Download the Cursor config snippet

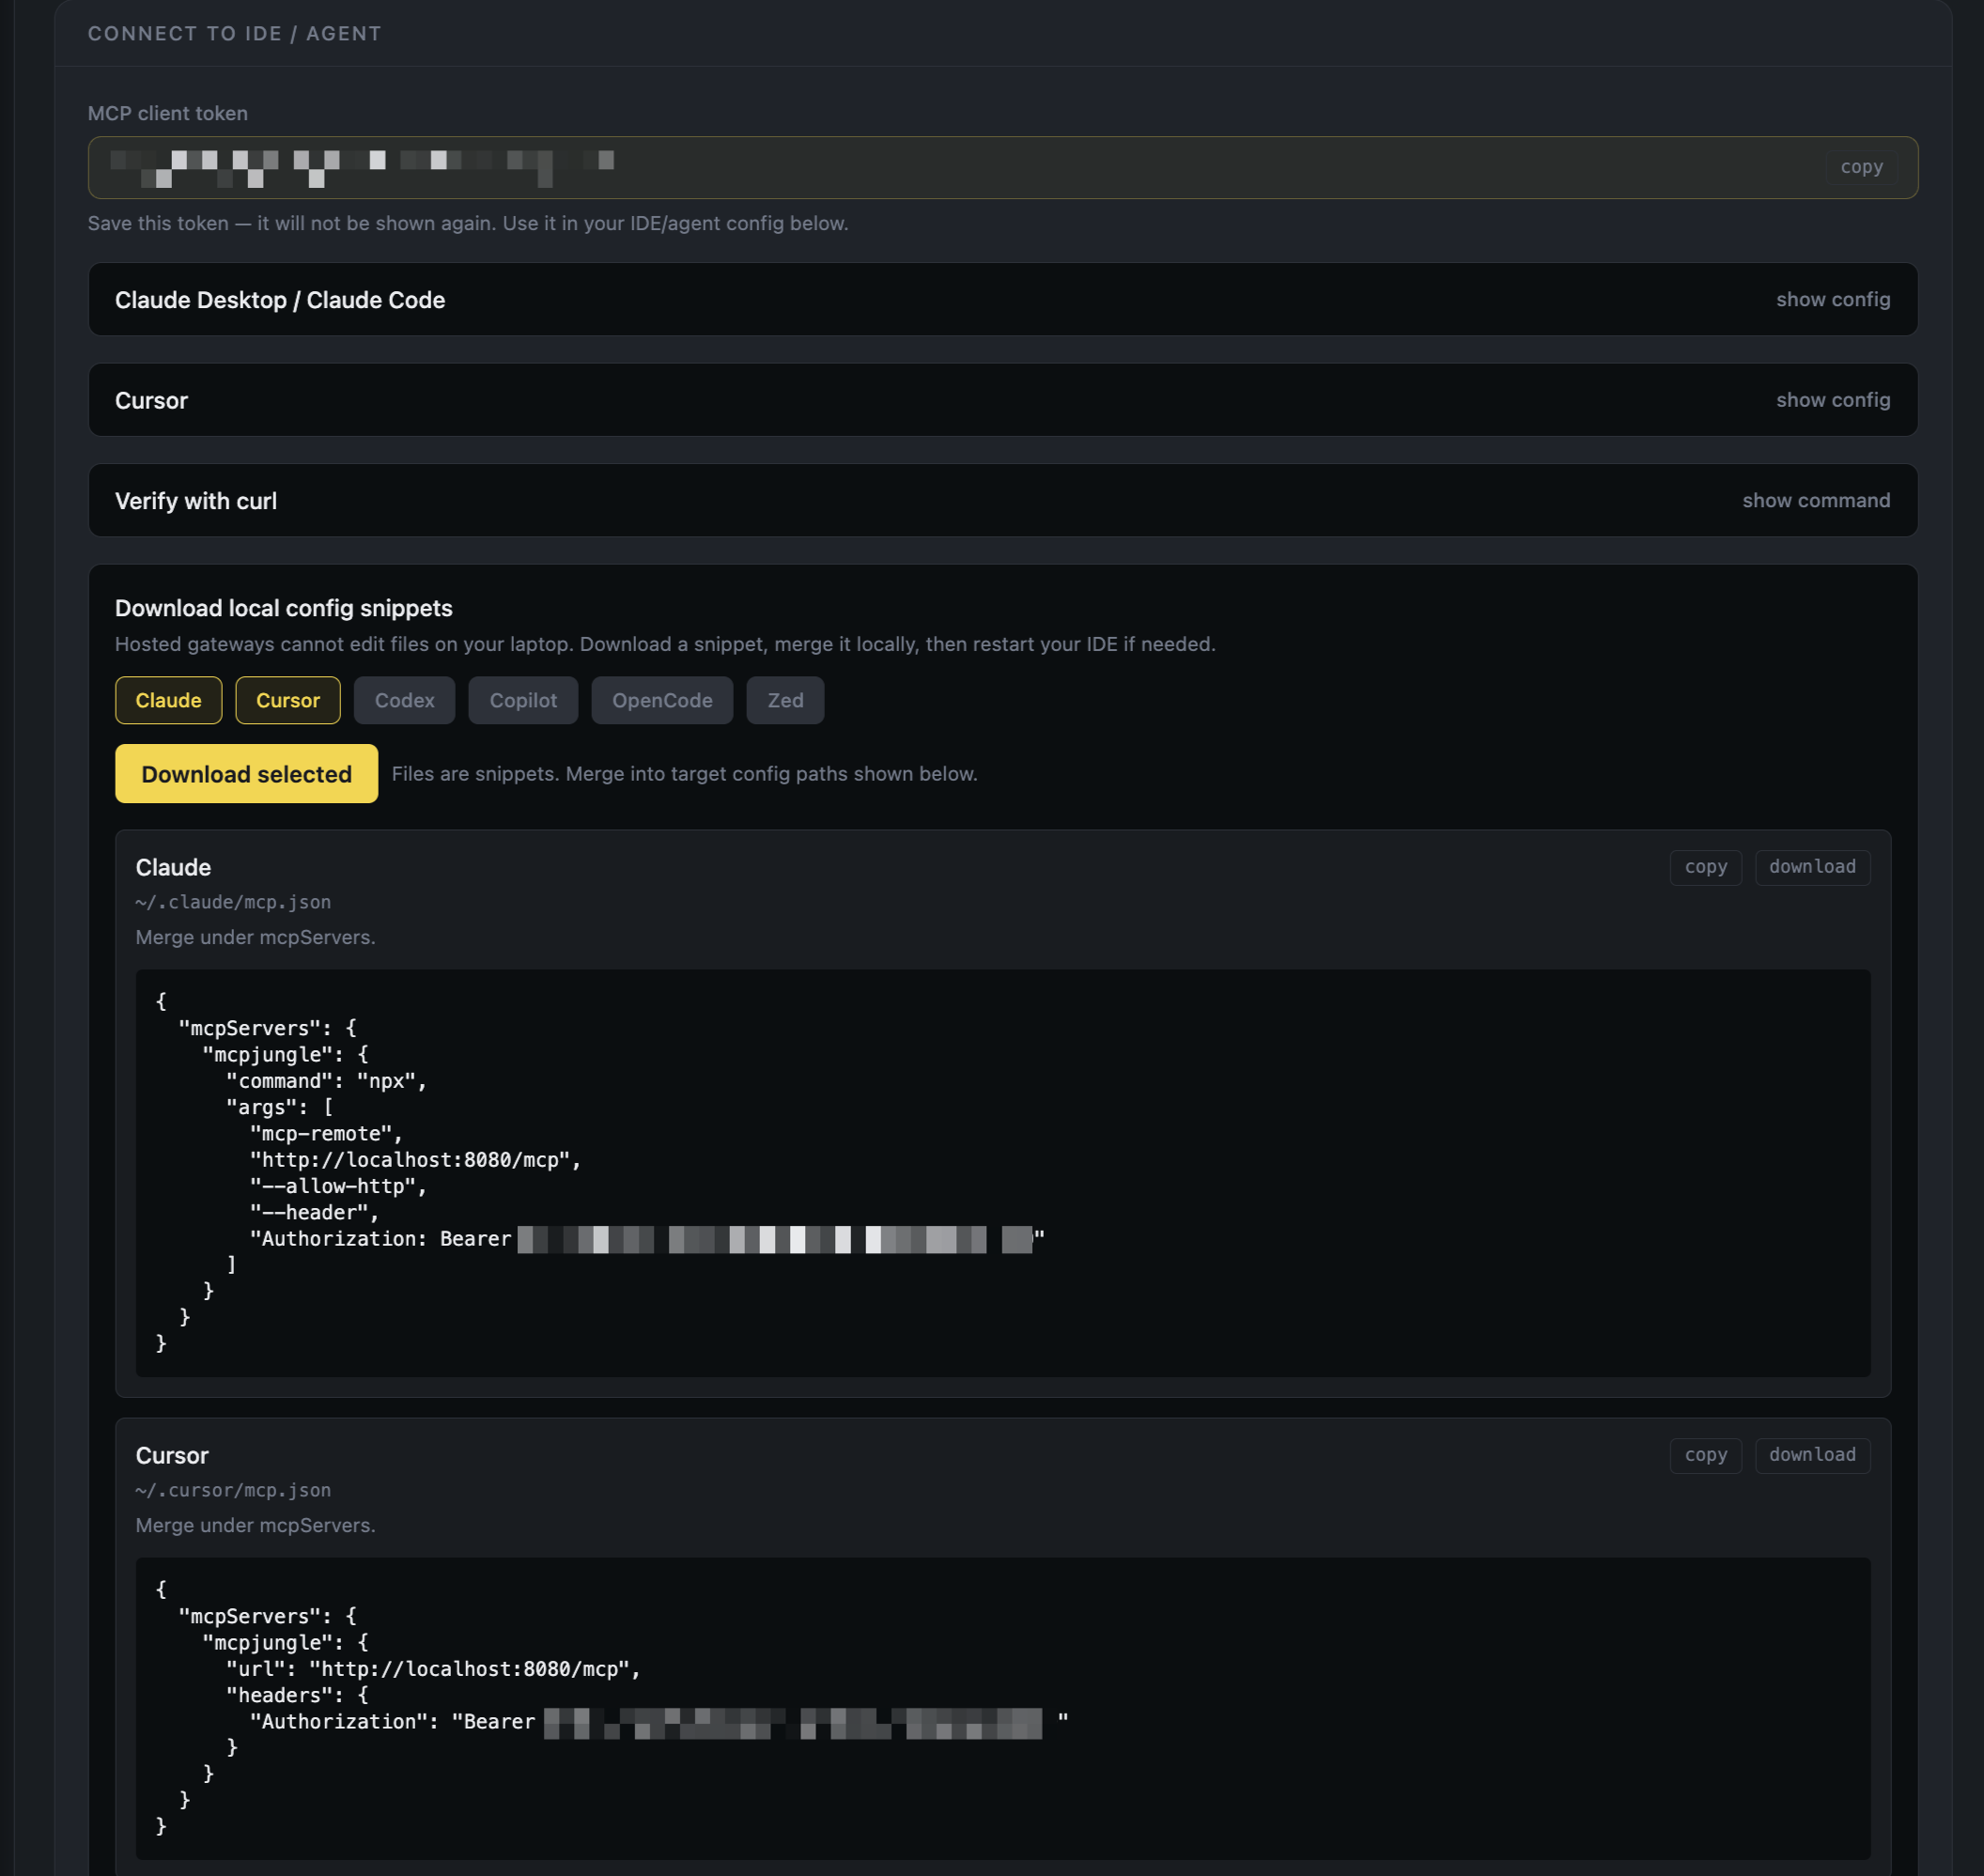(1812, 1455)
